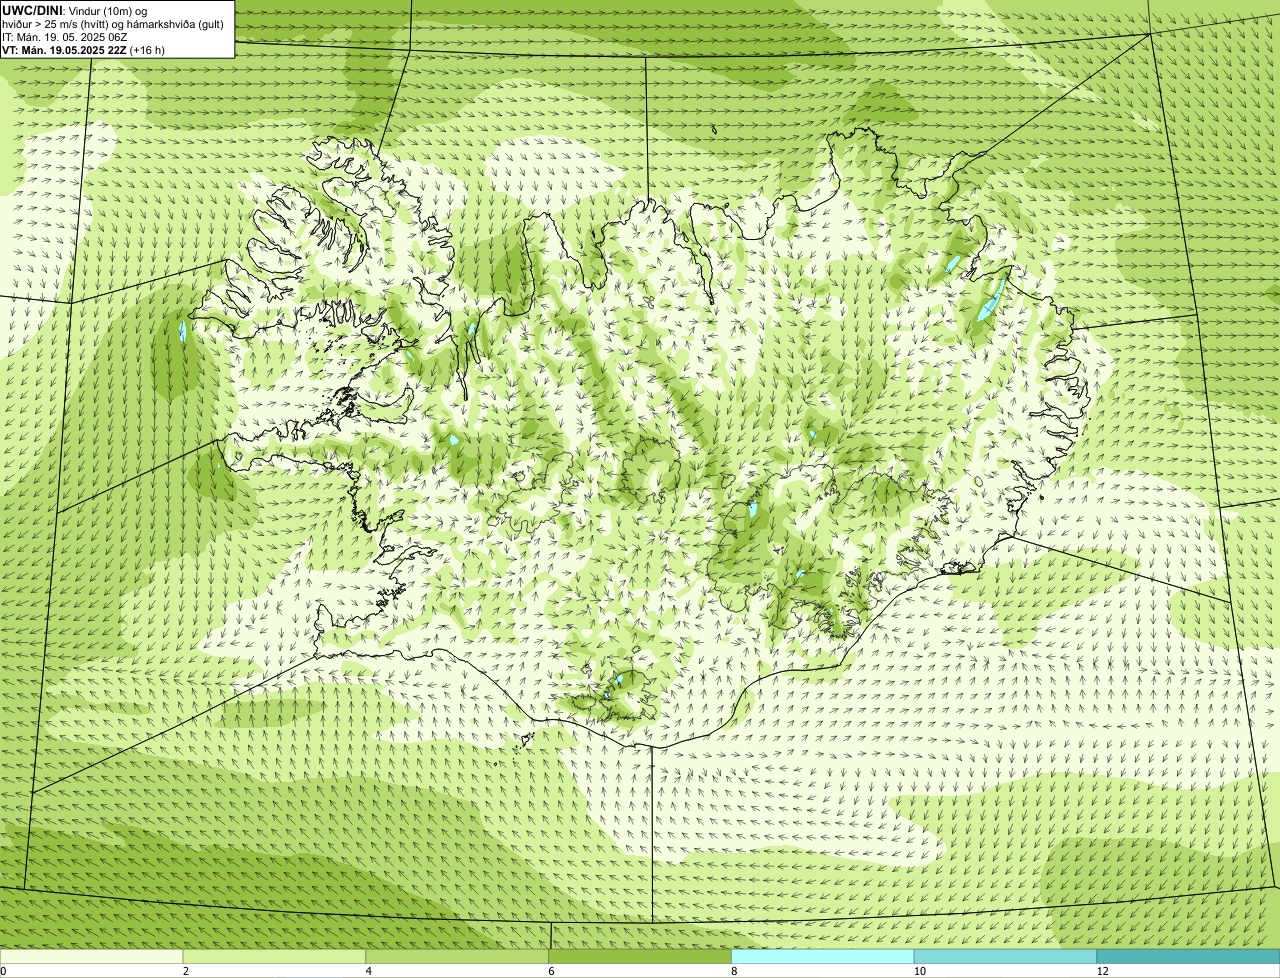Screen dimensions: 1280x978
Task: Click the '0' tick label on the color scale
Action: click(x=3, y=971)
